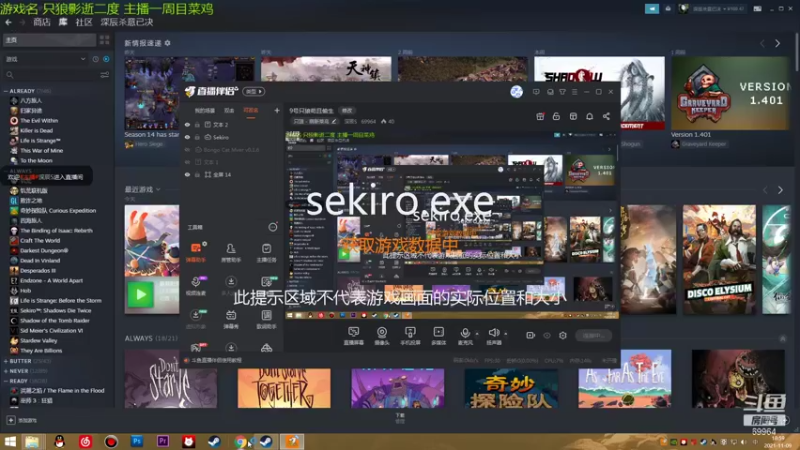Collapse the READY collection in Steam library
The width and height of the screenshot is (800, 450).
[6, 381]
